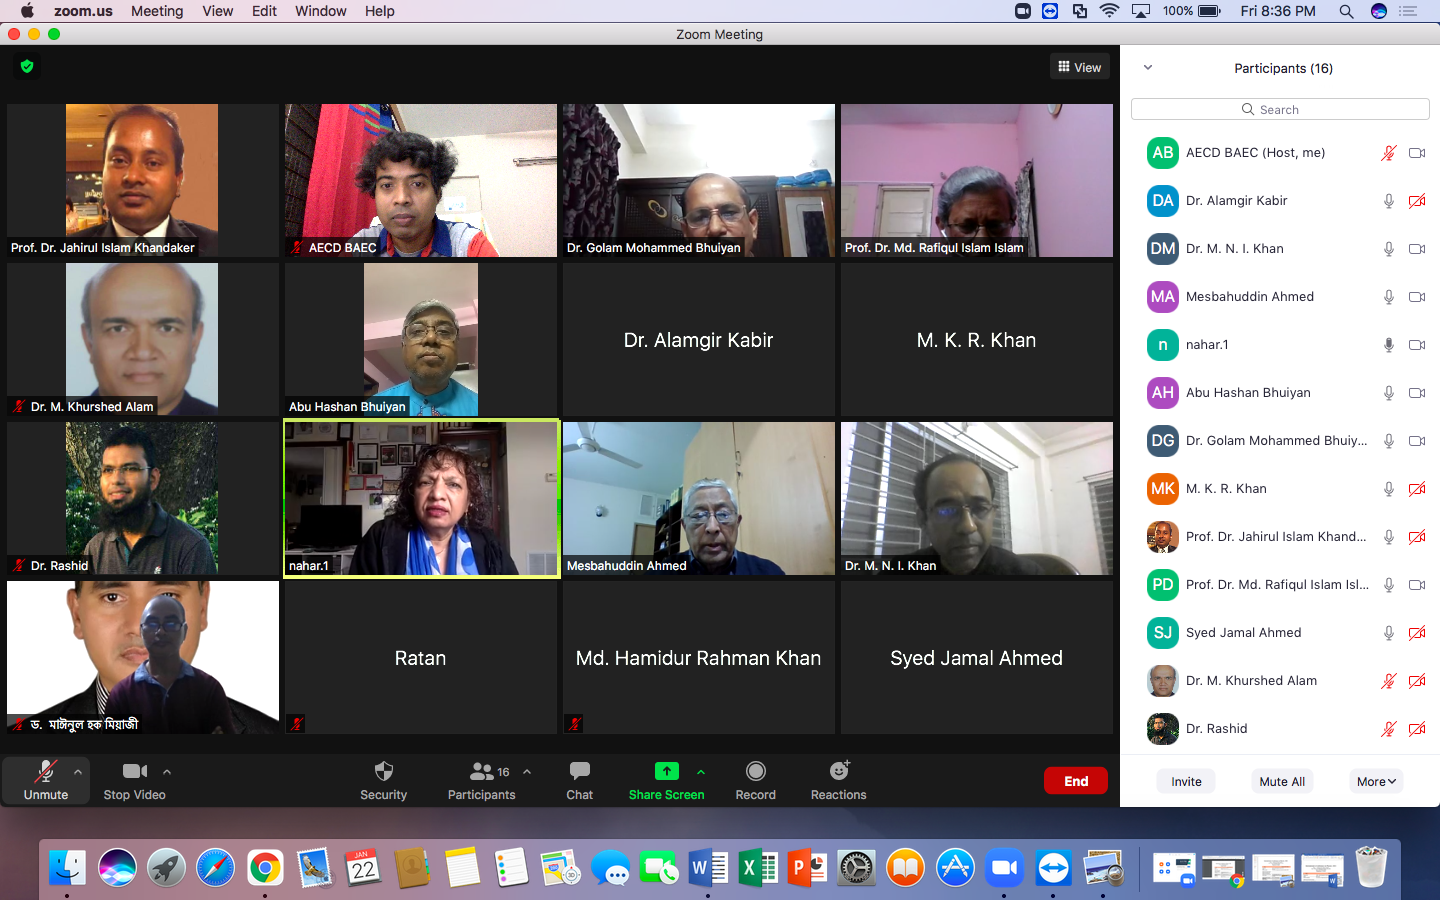The height and width of the screenshot is (900, 1440).
Task: Open Zoom app in the Dock
Action: [1004, 868]
